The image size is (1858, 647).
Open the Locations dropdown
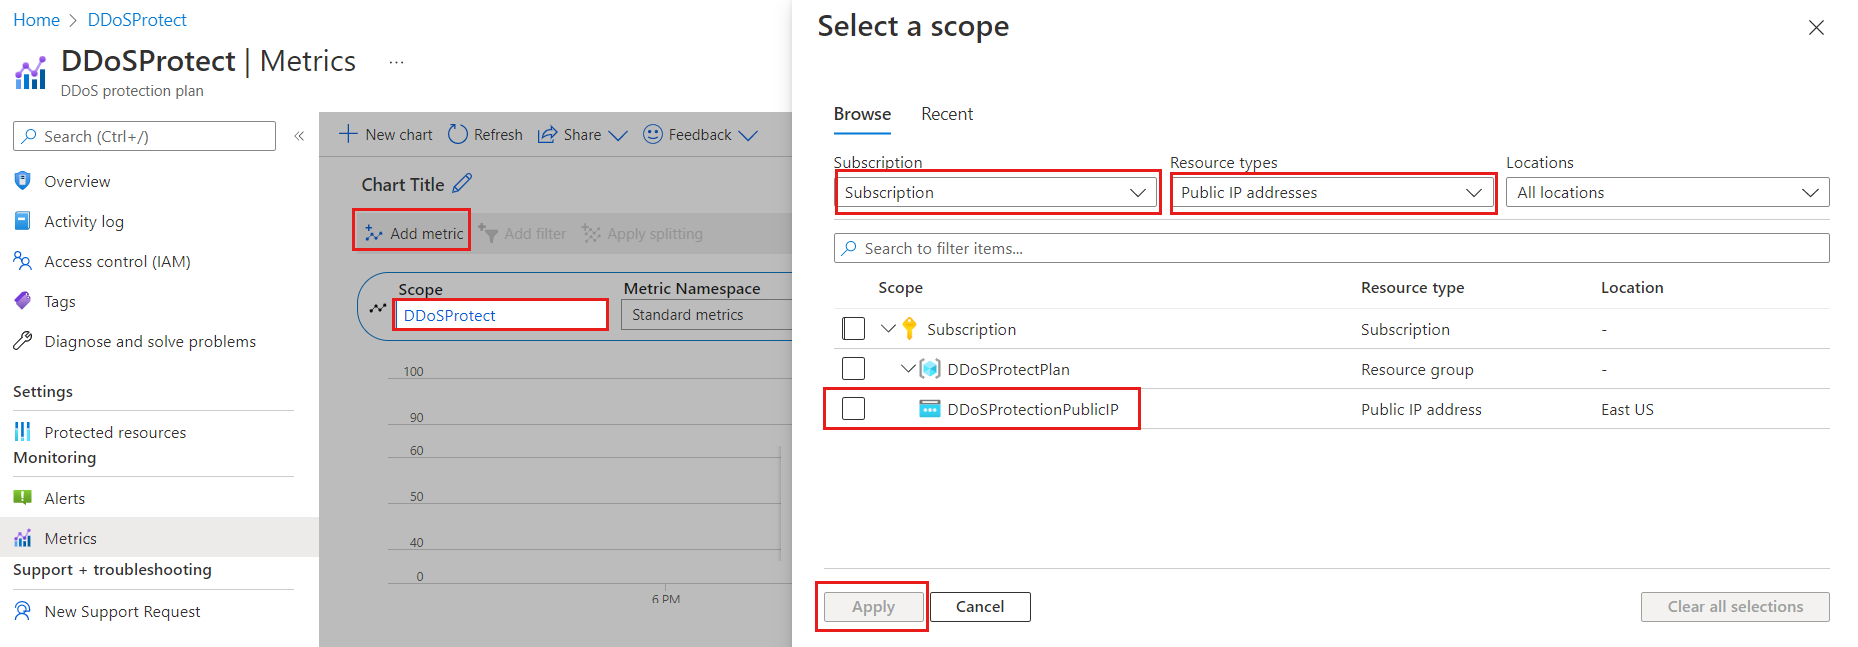[1667, 193]
